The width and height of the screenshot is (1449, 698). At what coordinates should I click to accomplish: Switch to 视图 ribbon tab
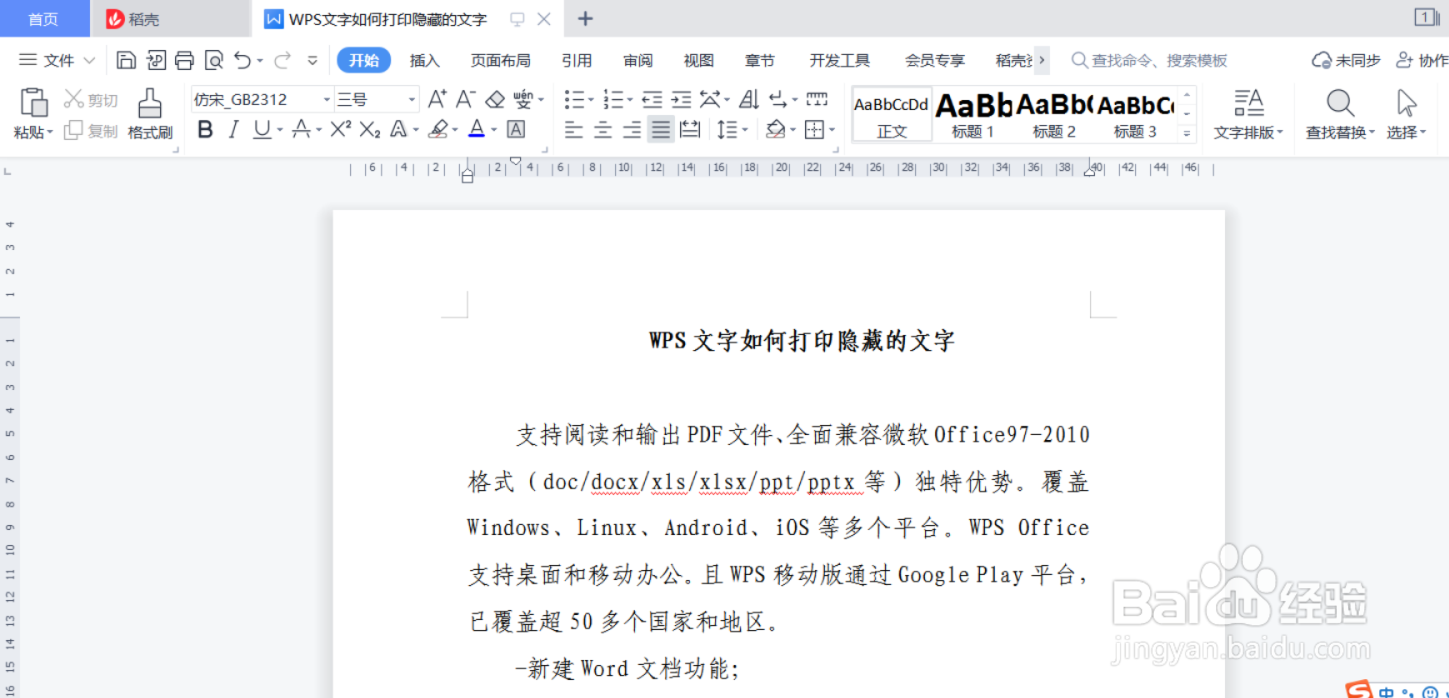pyautogui.click(x=699, y=60)
